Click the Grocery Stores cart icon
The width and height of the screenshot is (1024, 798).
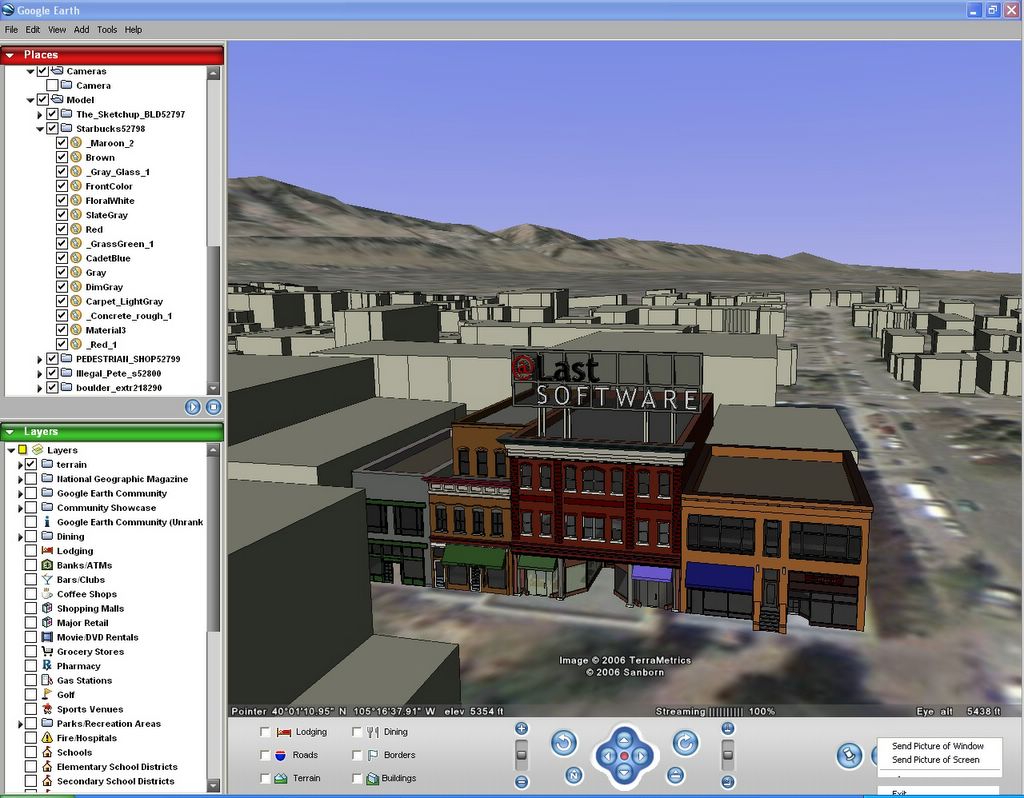pos(47,651)
